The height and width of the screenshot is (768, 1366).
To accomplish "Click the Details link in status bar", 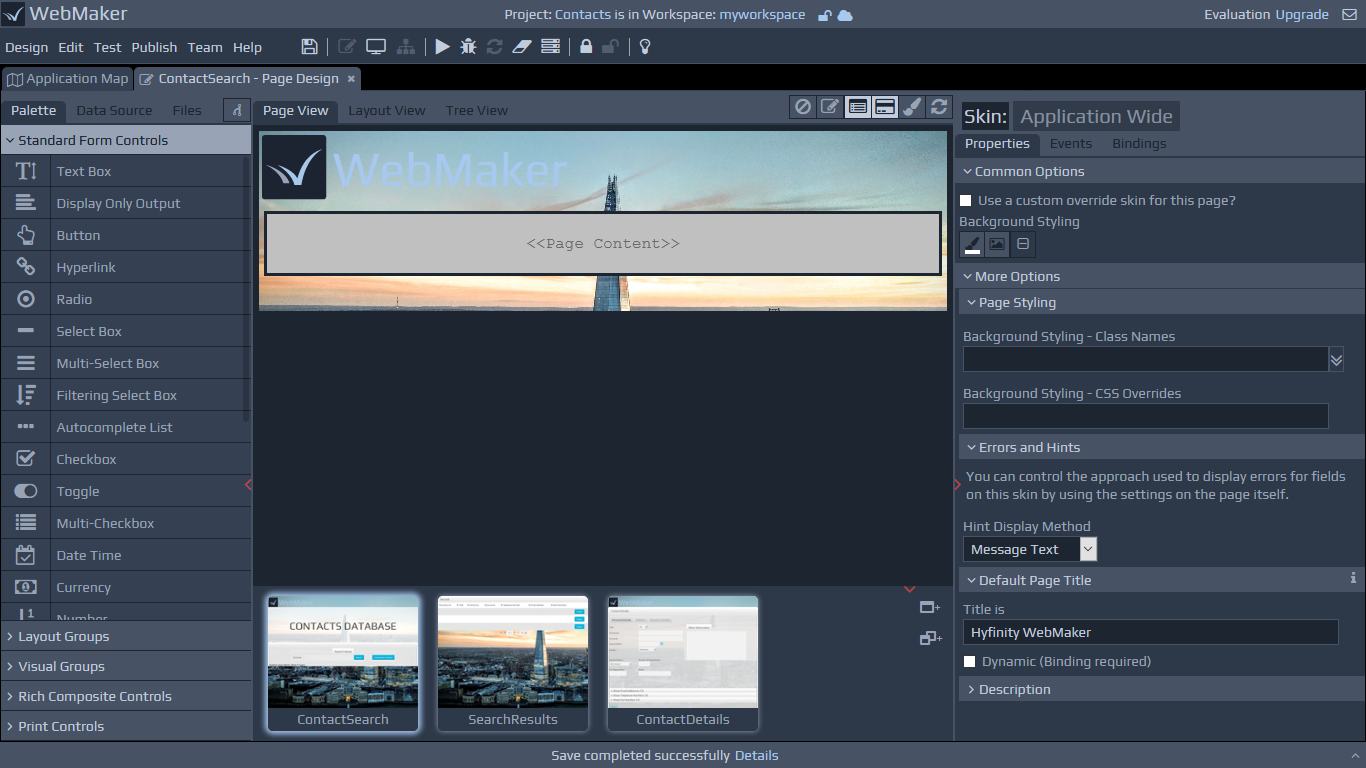I will click(756, 755).
